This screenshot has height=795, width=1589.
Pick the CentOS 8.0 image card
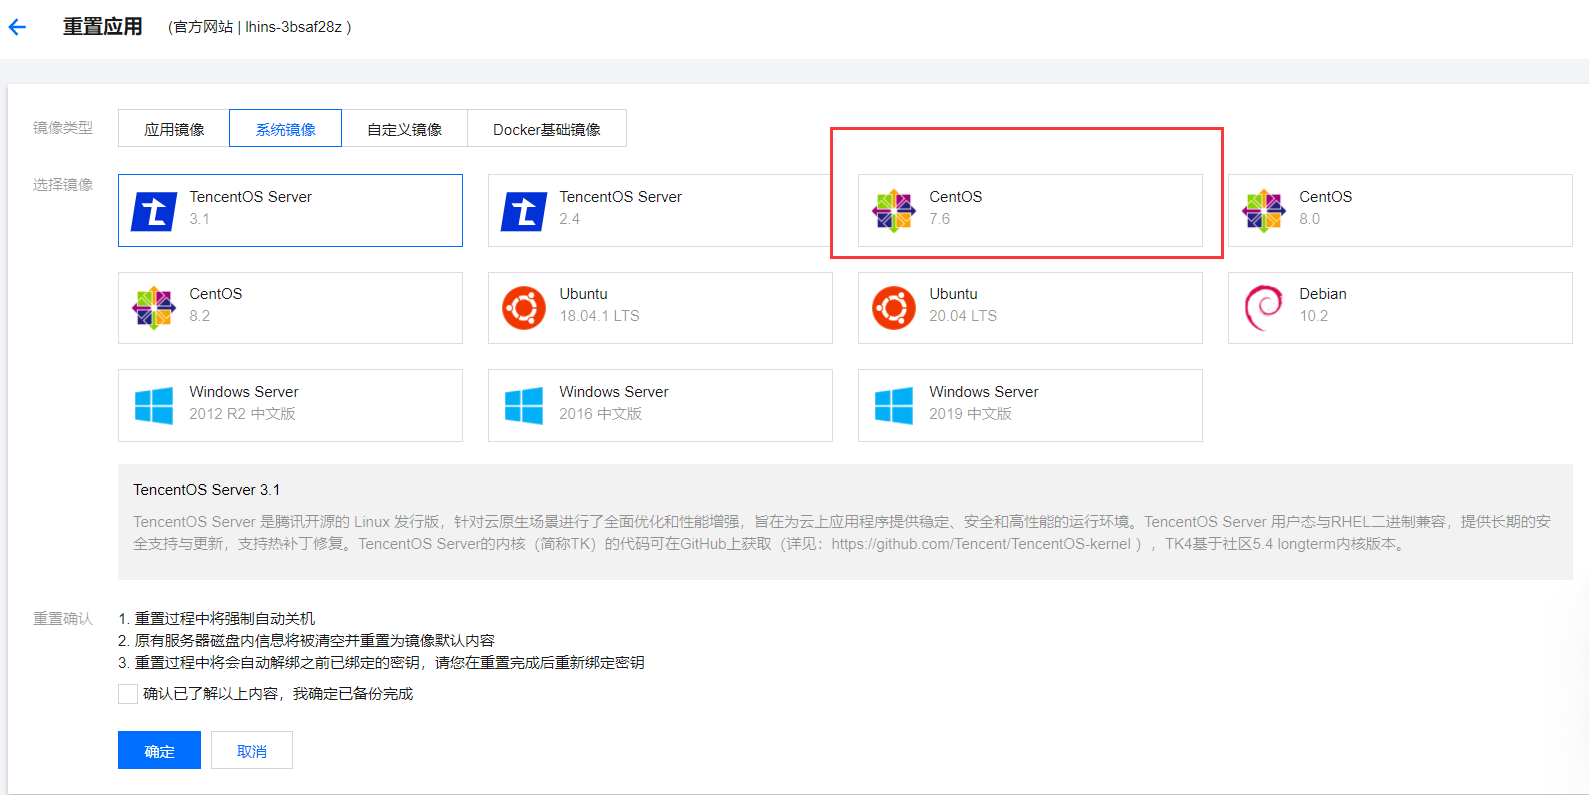click(x=1400, y=211)
